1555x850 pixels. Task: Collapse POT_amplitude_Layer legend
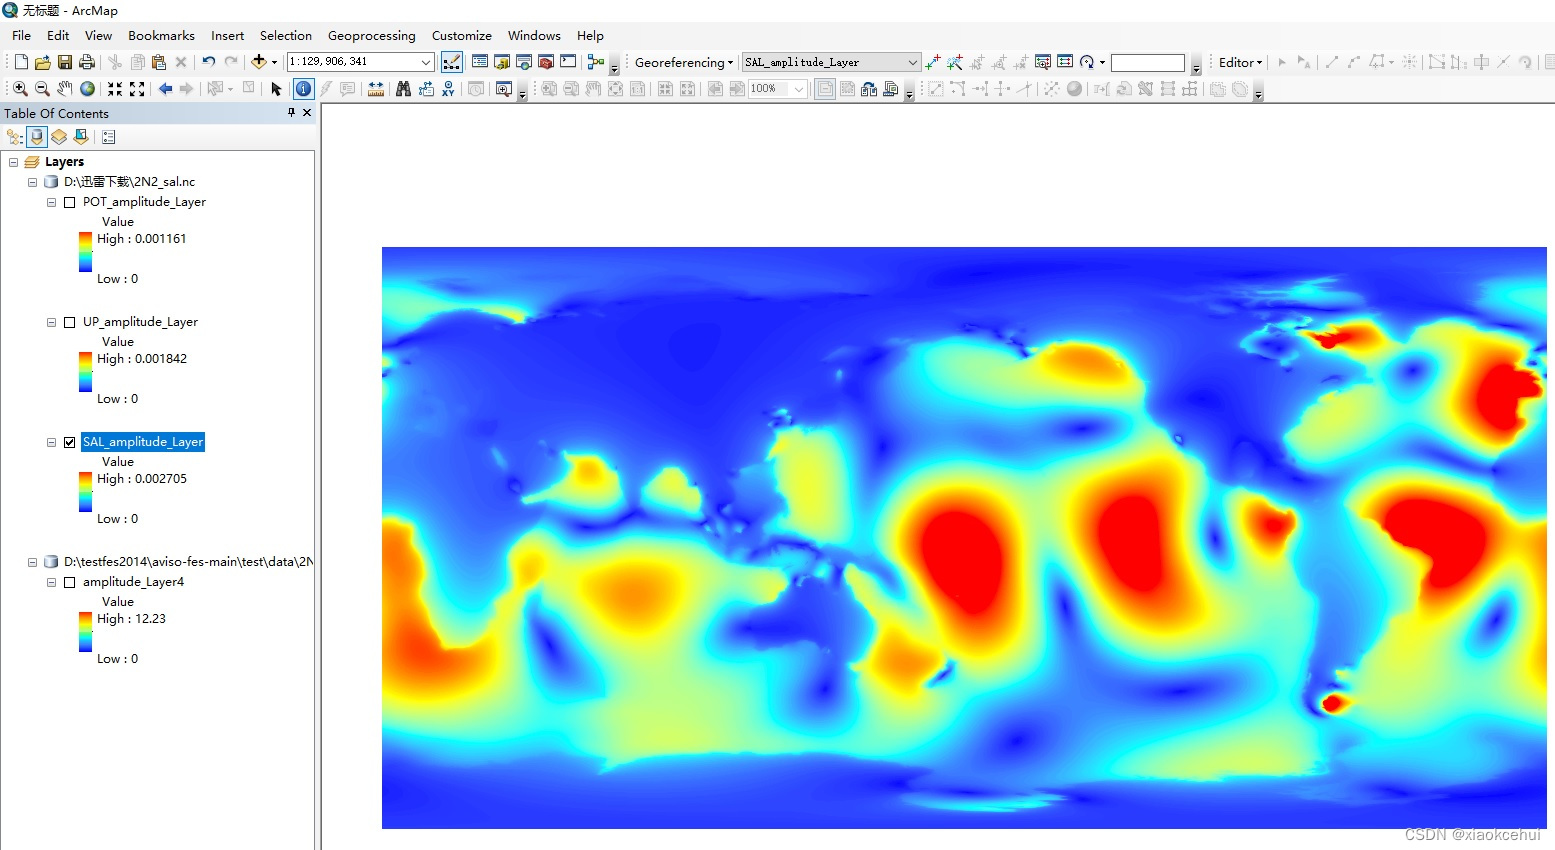pos(52,202)
